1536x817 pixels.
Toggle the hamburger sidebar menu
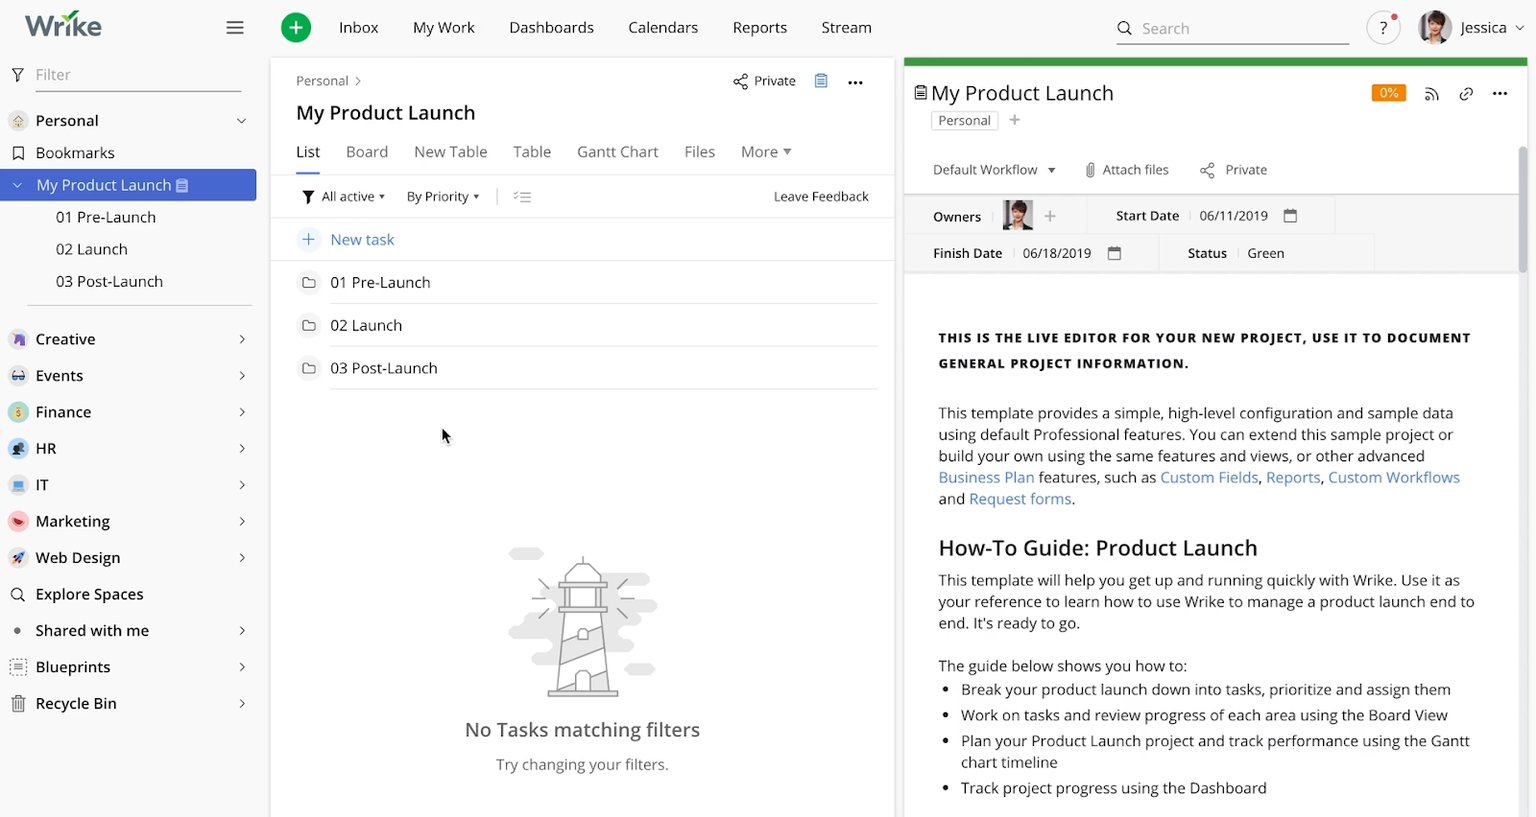235,28
